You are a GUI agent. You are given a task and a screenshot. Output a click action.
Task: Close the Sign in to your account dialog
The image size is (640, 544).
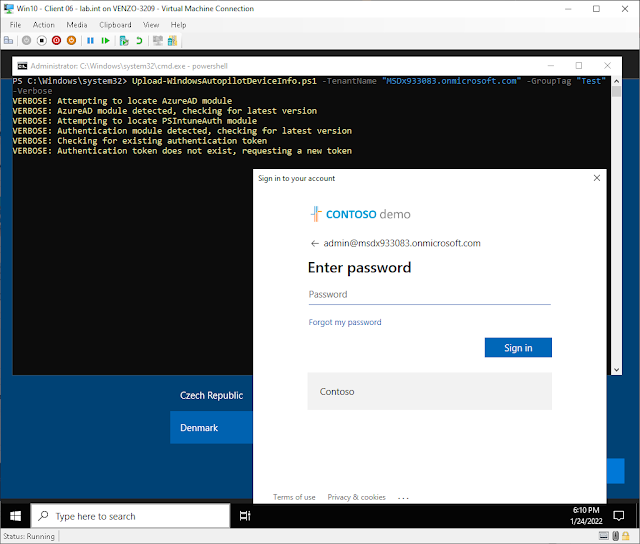[x=597, y=178]
